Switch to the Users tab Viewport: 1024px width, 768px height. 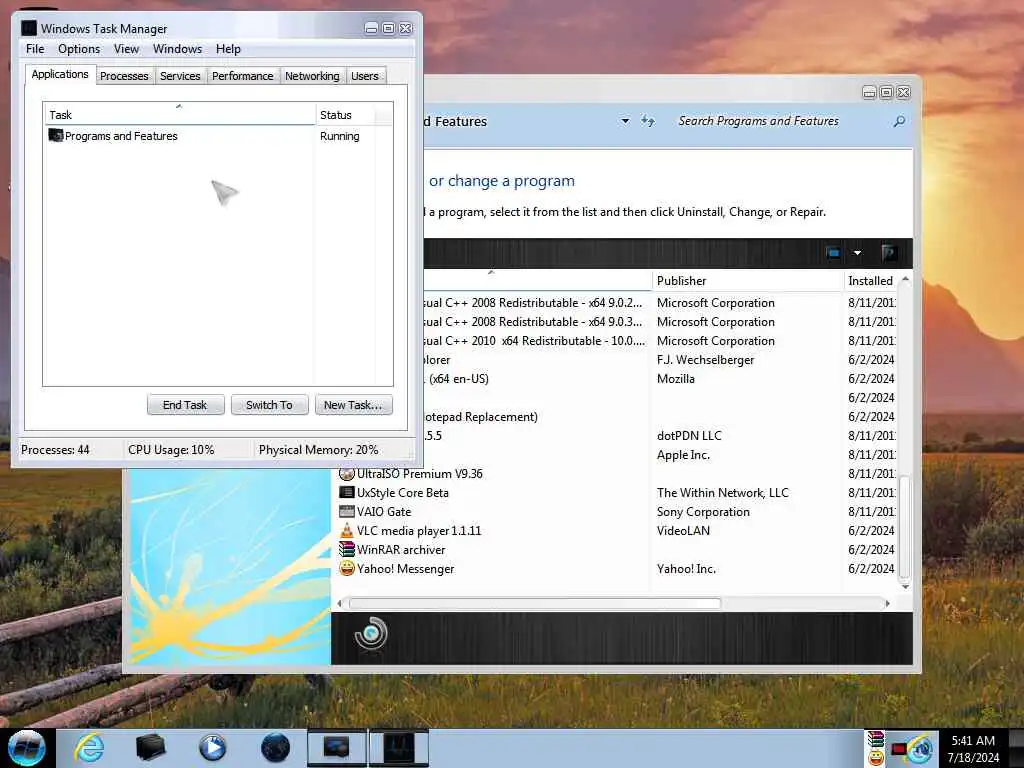(x=364, y=76)
